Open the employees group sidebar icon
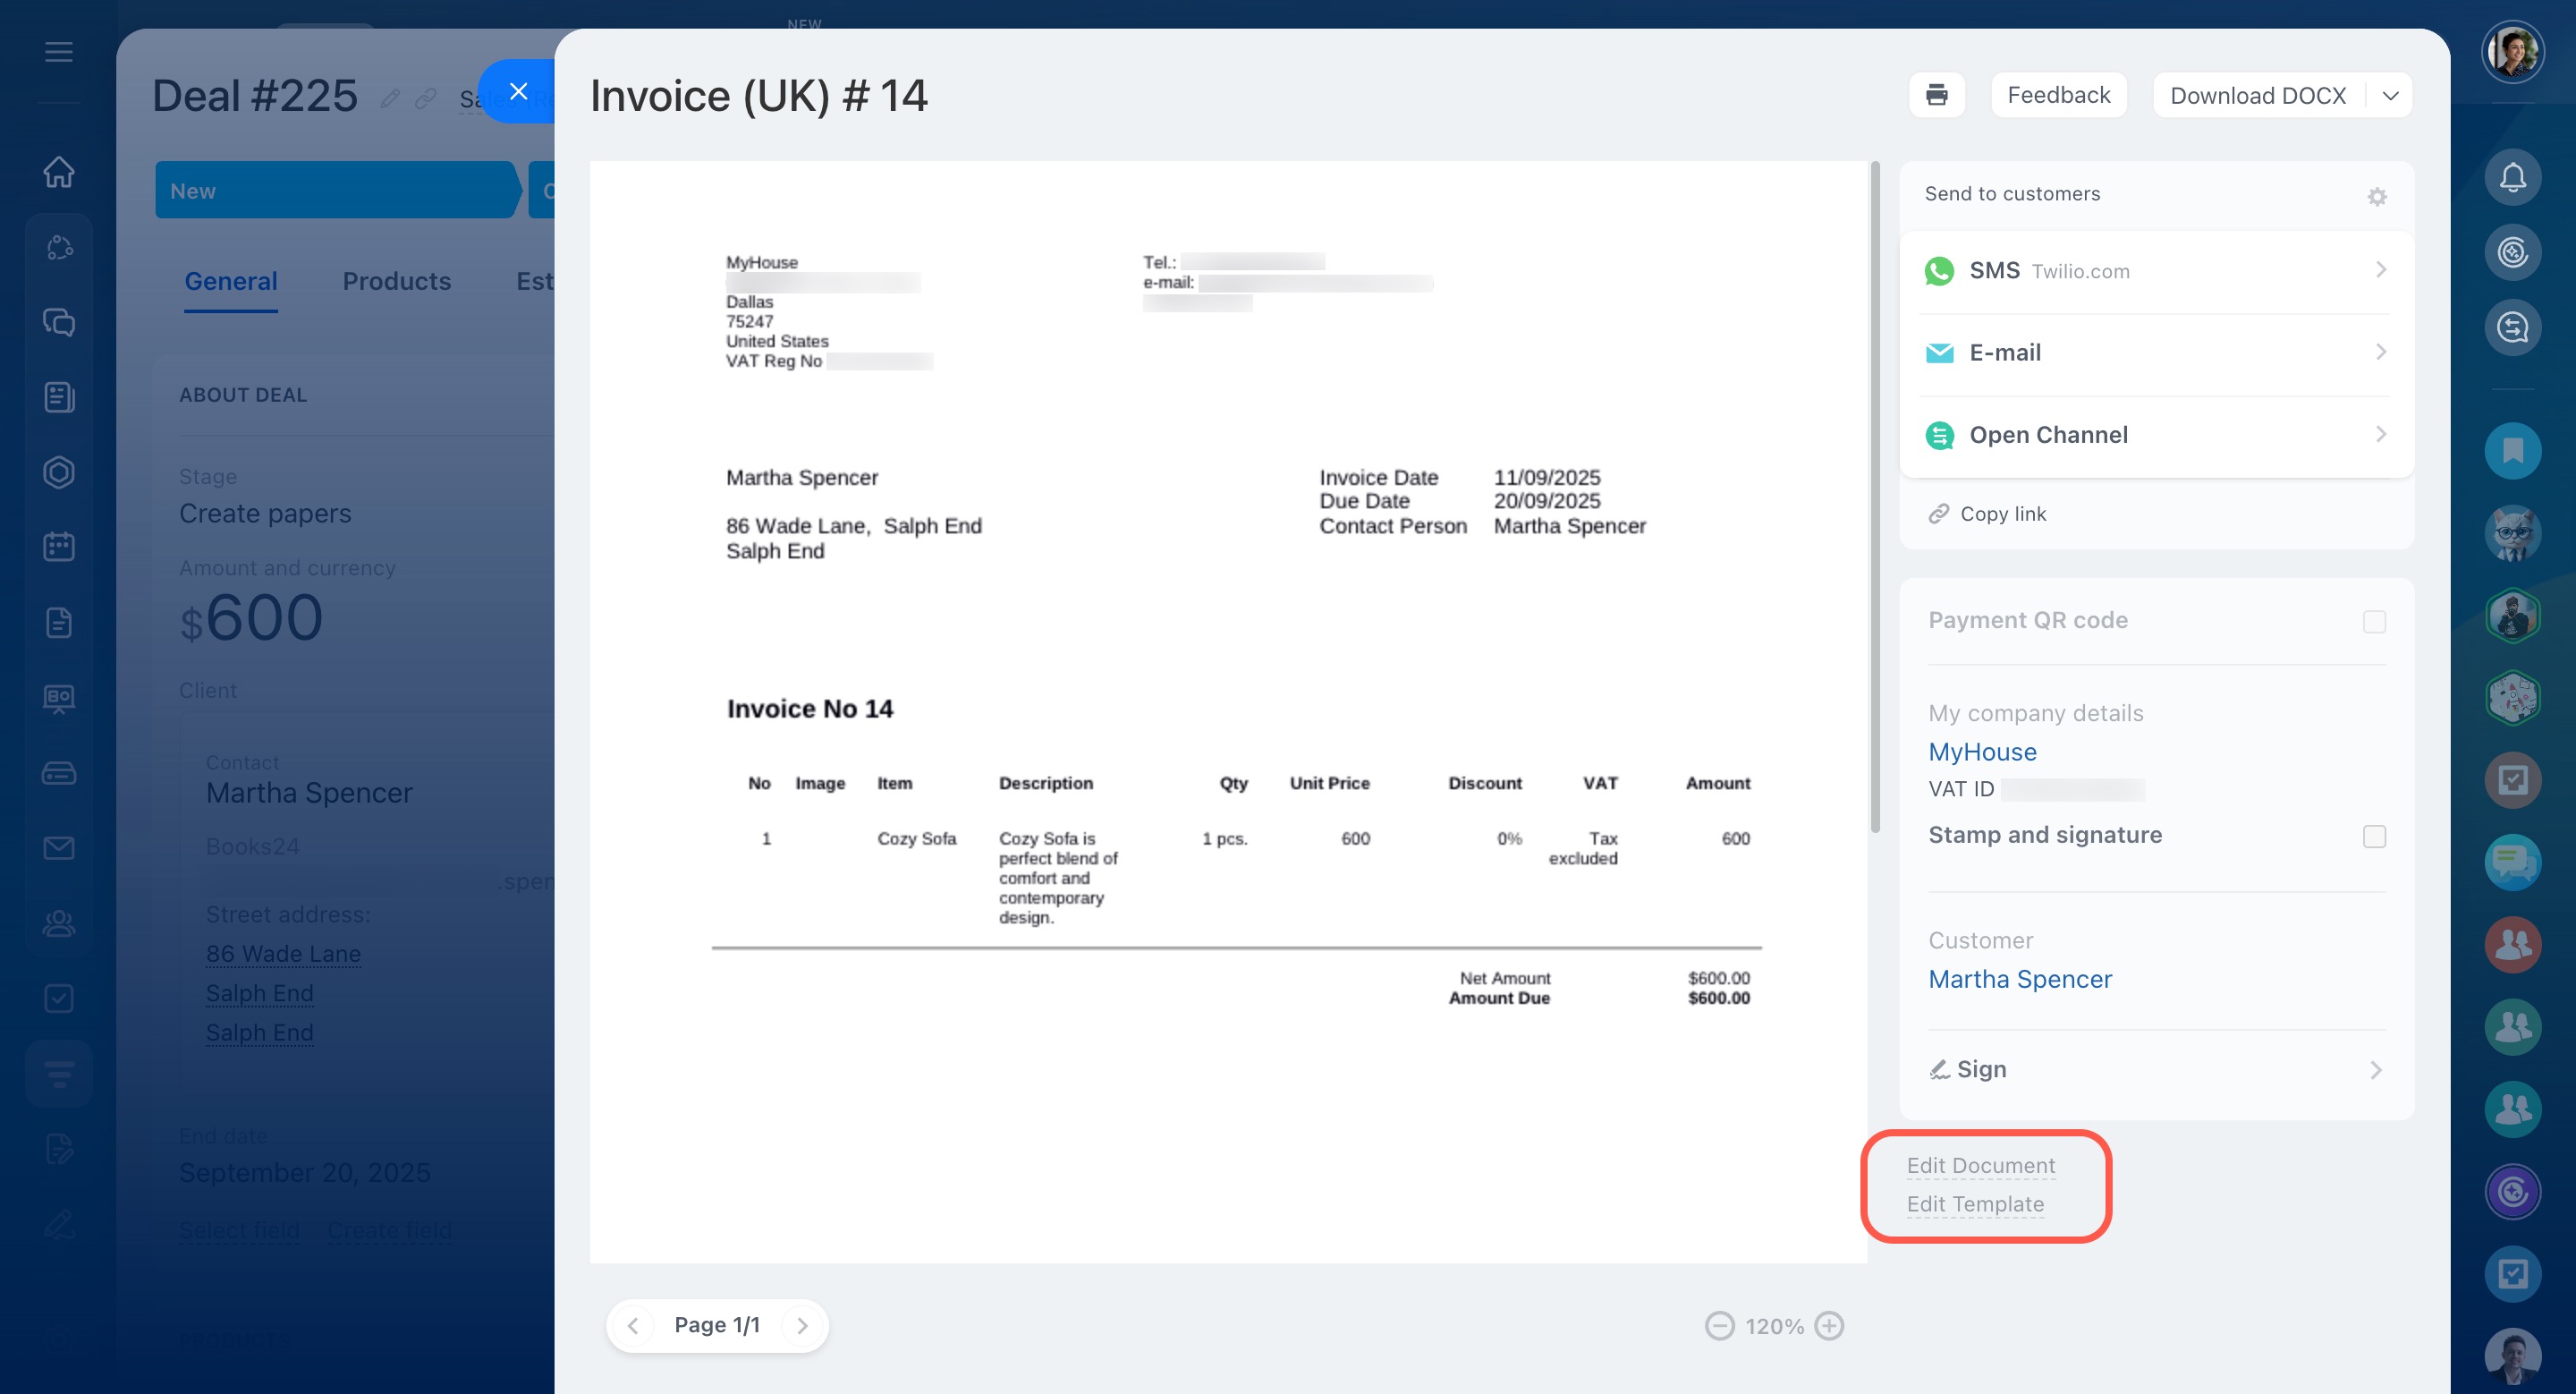Viewport: 2576px width, 1394px height. click(59, 923)
